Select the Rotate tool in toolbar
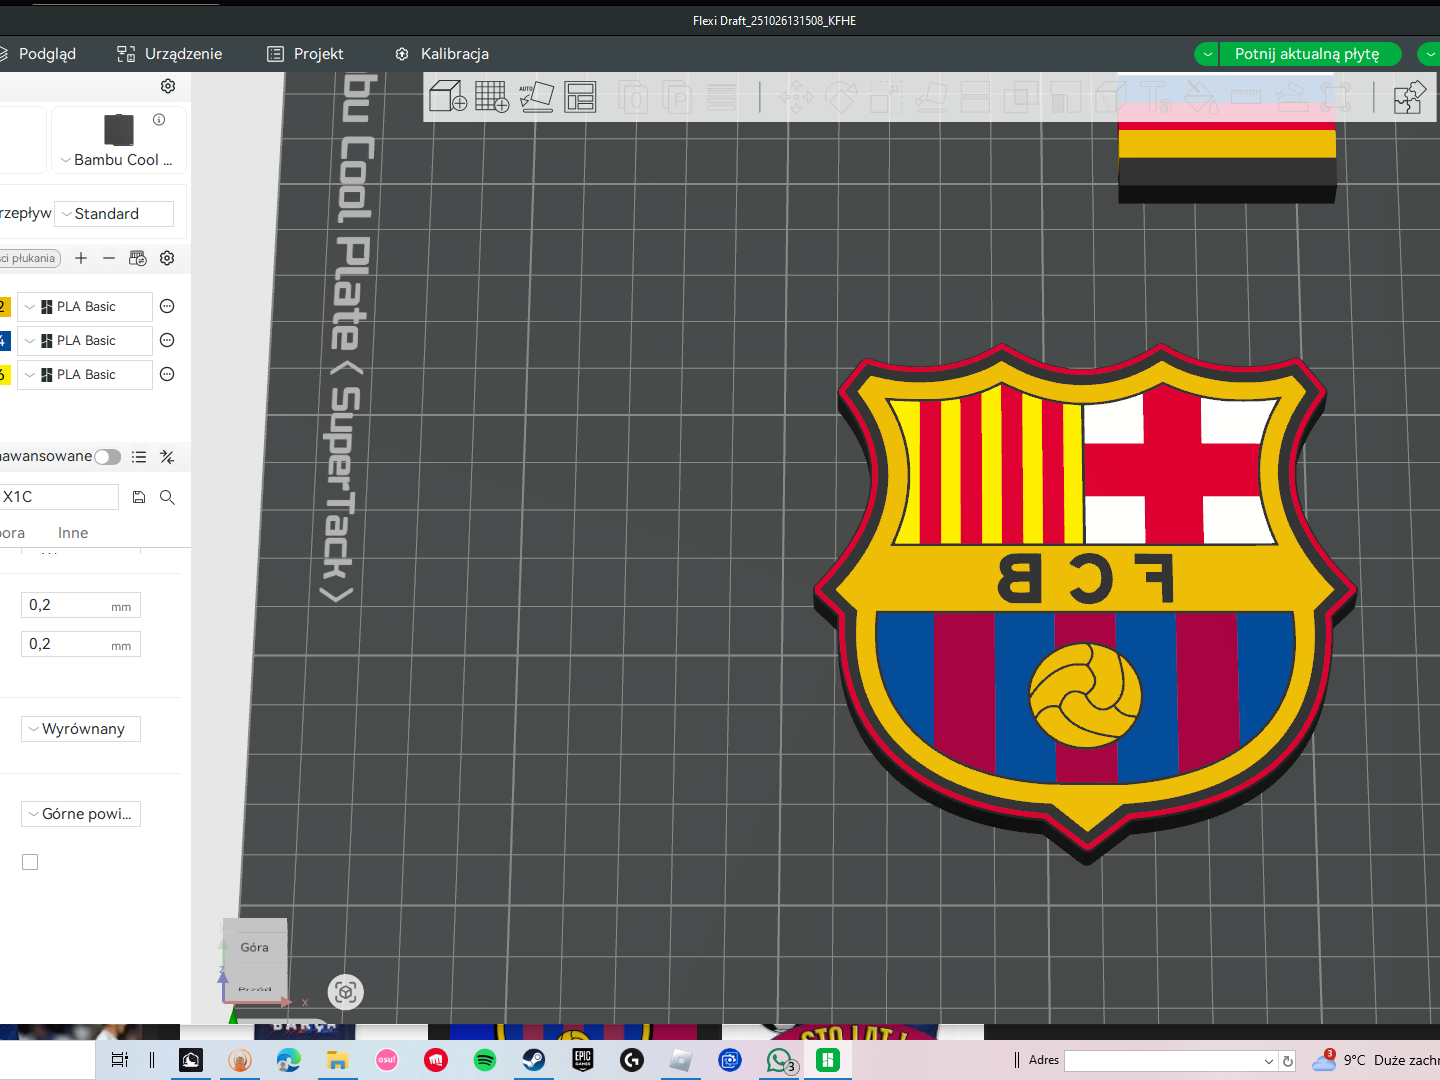 coord(841,97)
